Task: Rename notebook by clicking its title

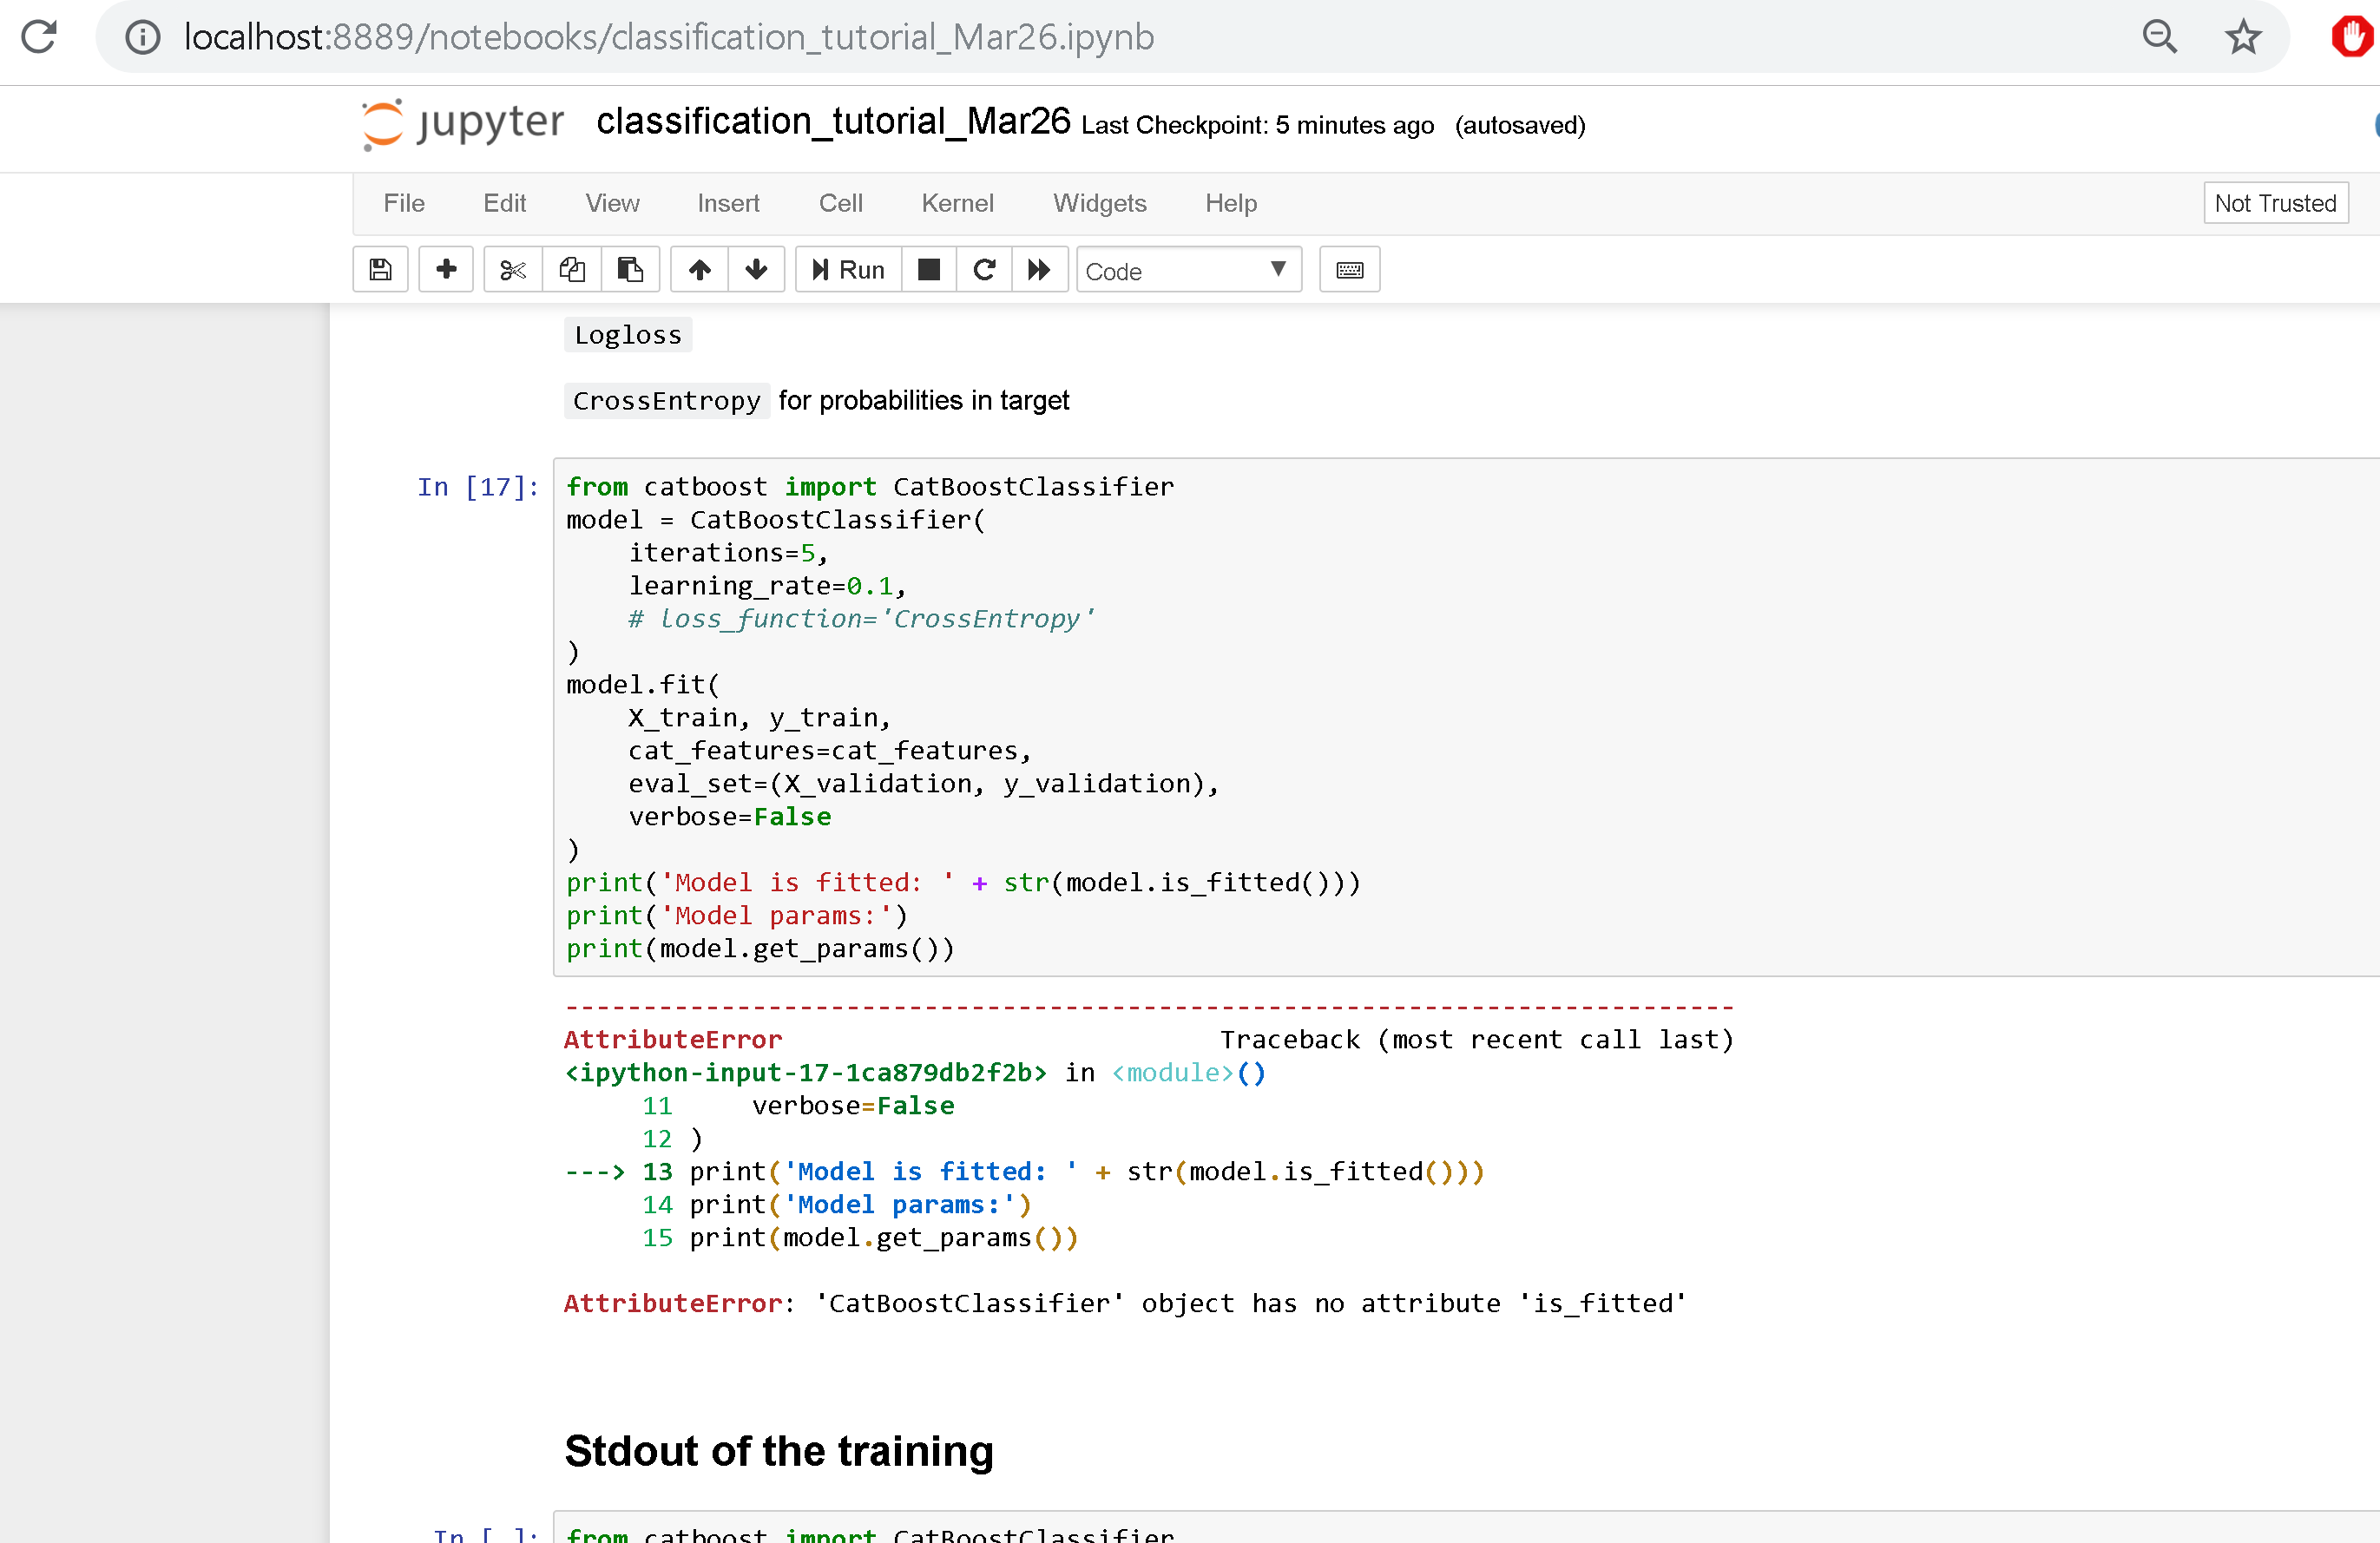Action: pyautogui.click(x=833, y=122)
